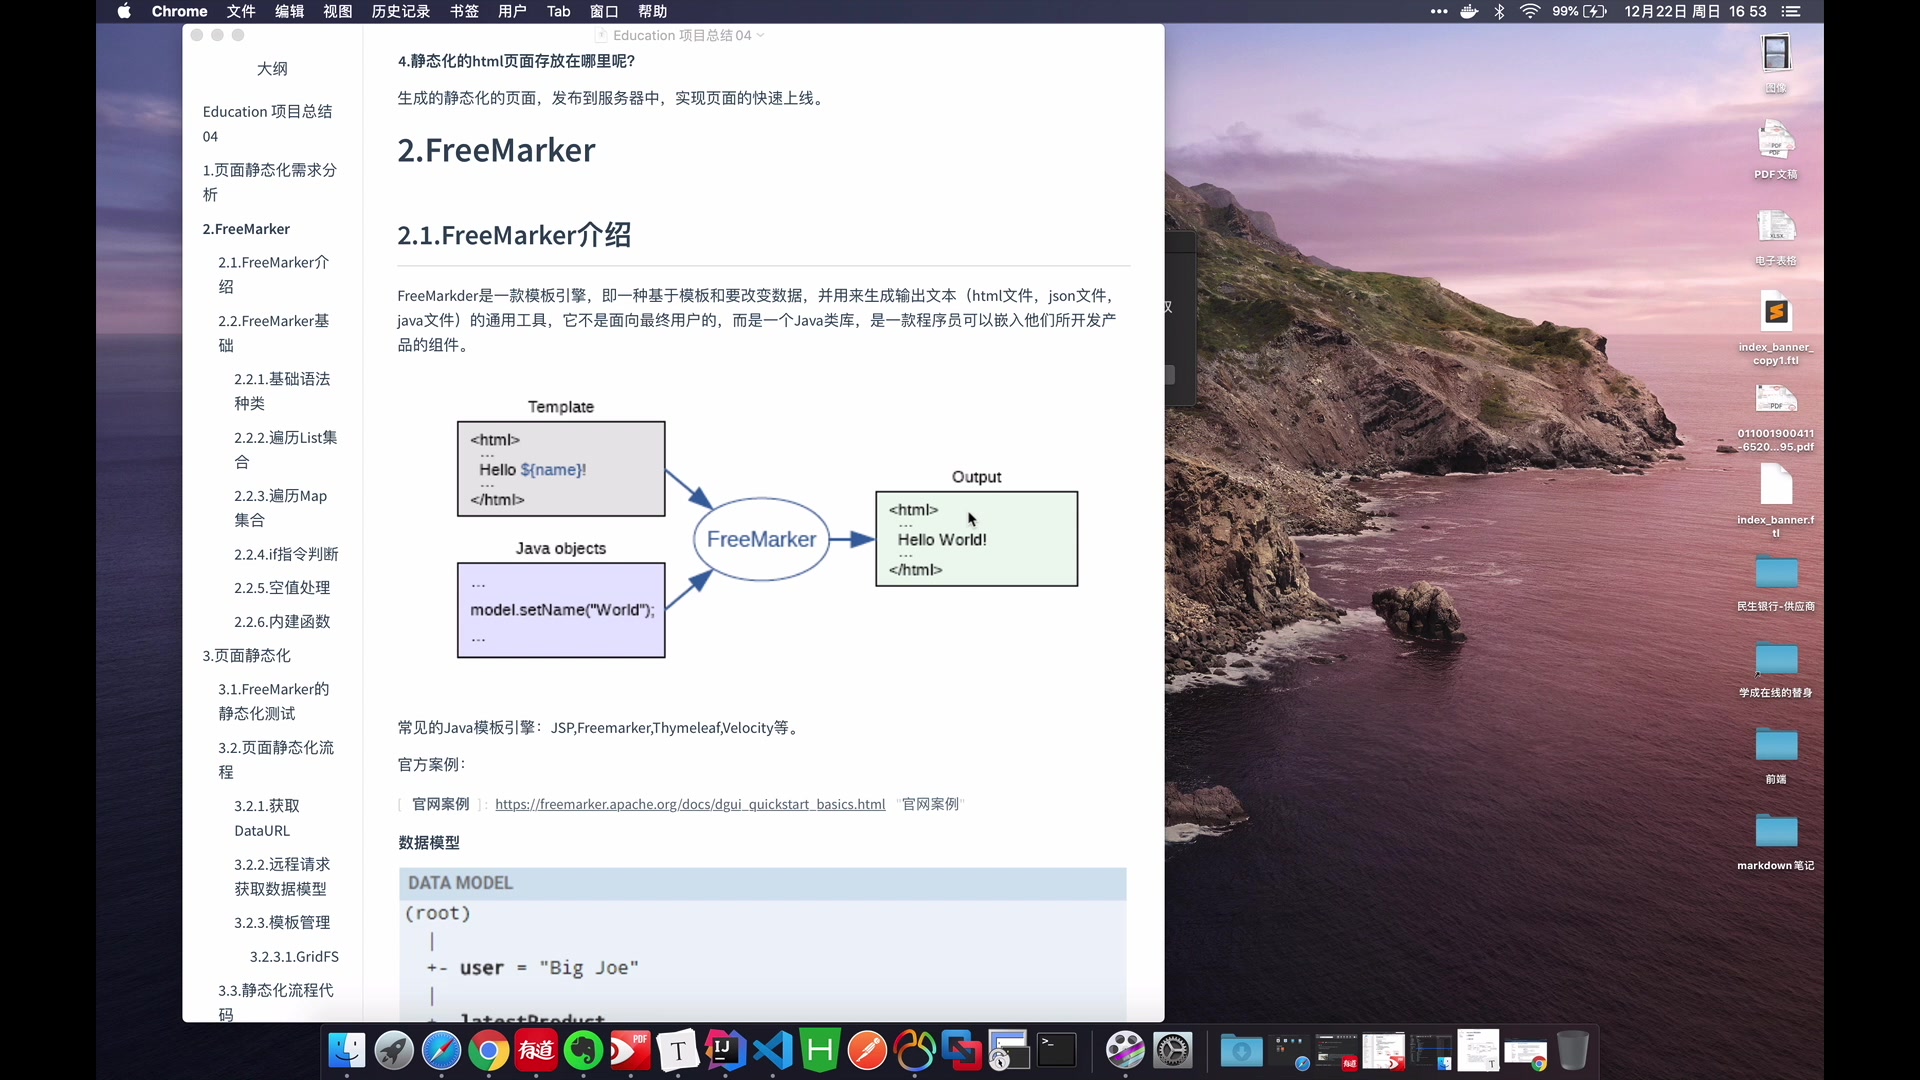Open Docker whale menu bar icon

[x=1469, y=11]
